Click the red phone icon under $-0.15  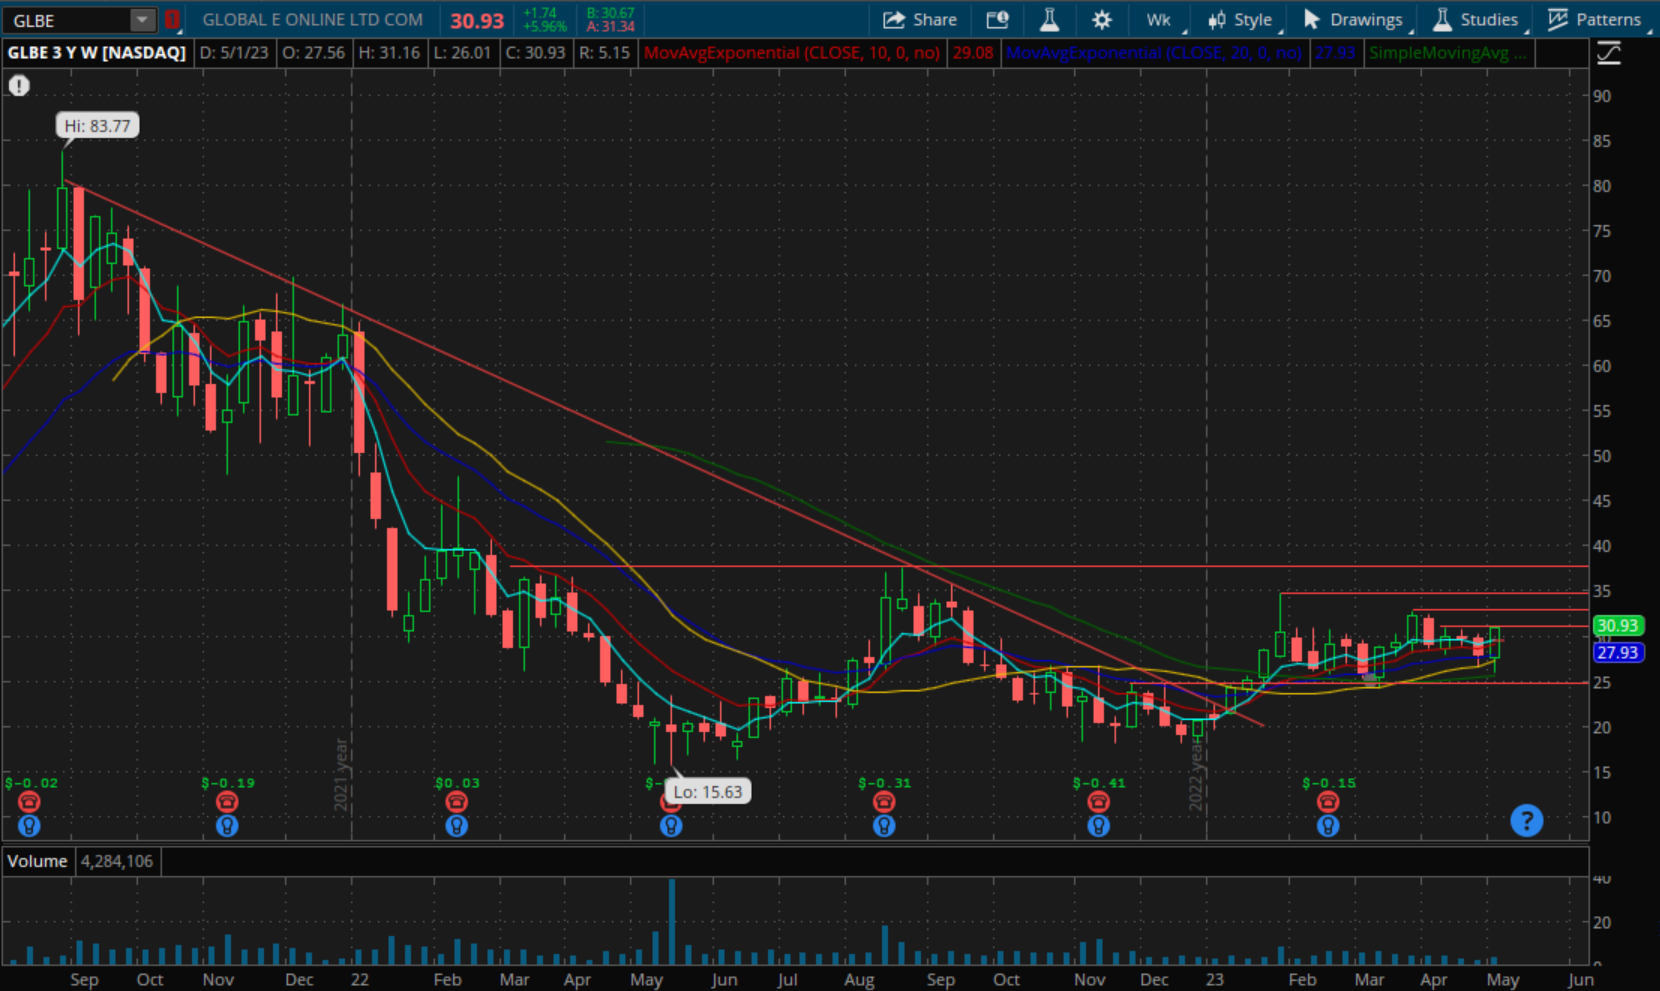click(1328, 802)
